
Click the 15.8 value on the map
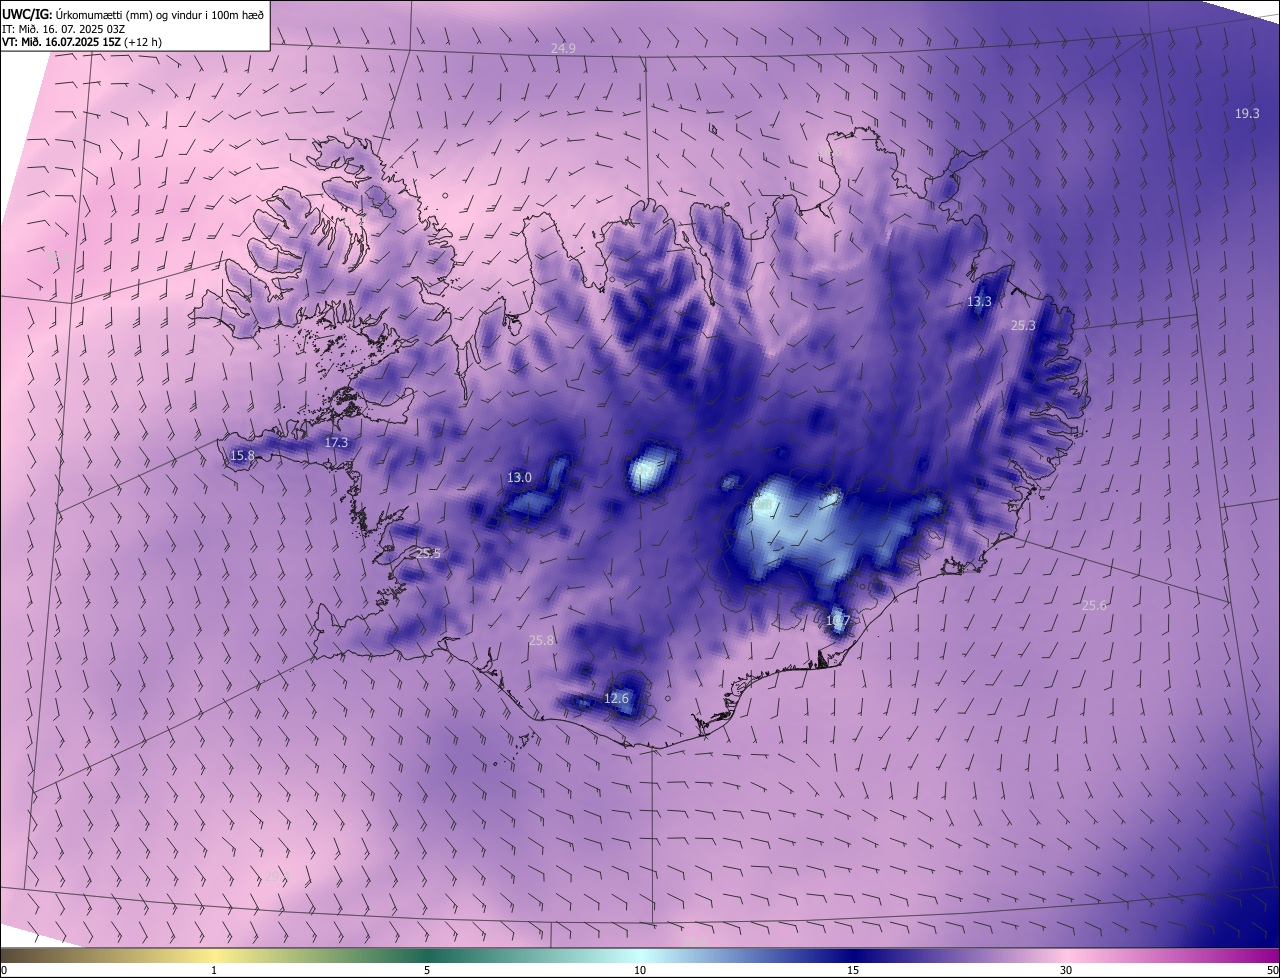point(242,456)
